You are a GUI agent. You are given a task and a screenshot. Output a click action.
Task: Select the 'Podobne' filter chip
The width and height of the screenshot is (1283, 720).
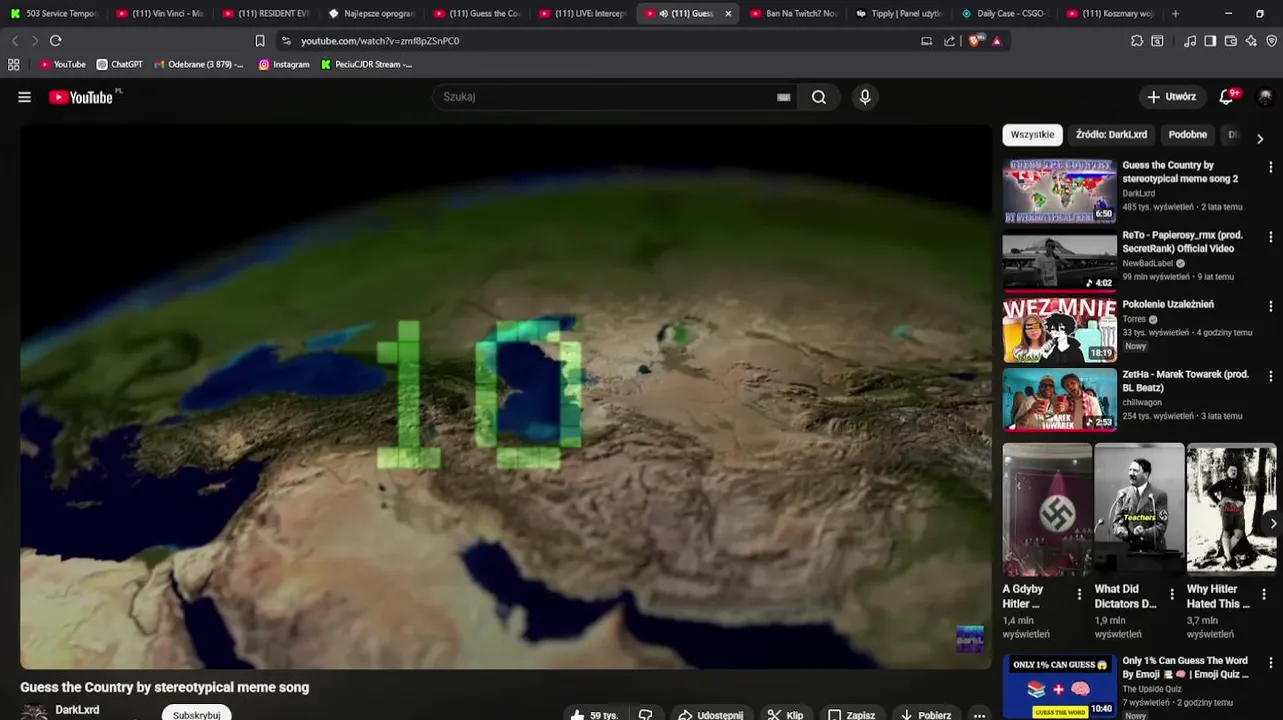(1188, 134)
